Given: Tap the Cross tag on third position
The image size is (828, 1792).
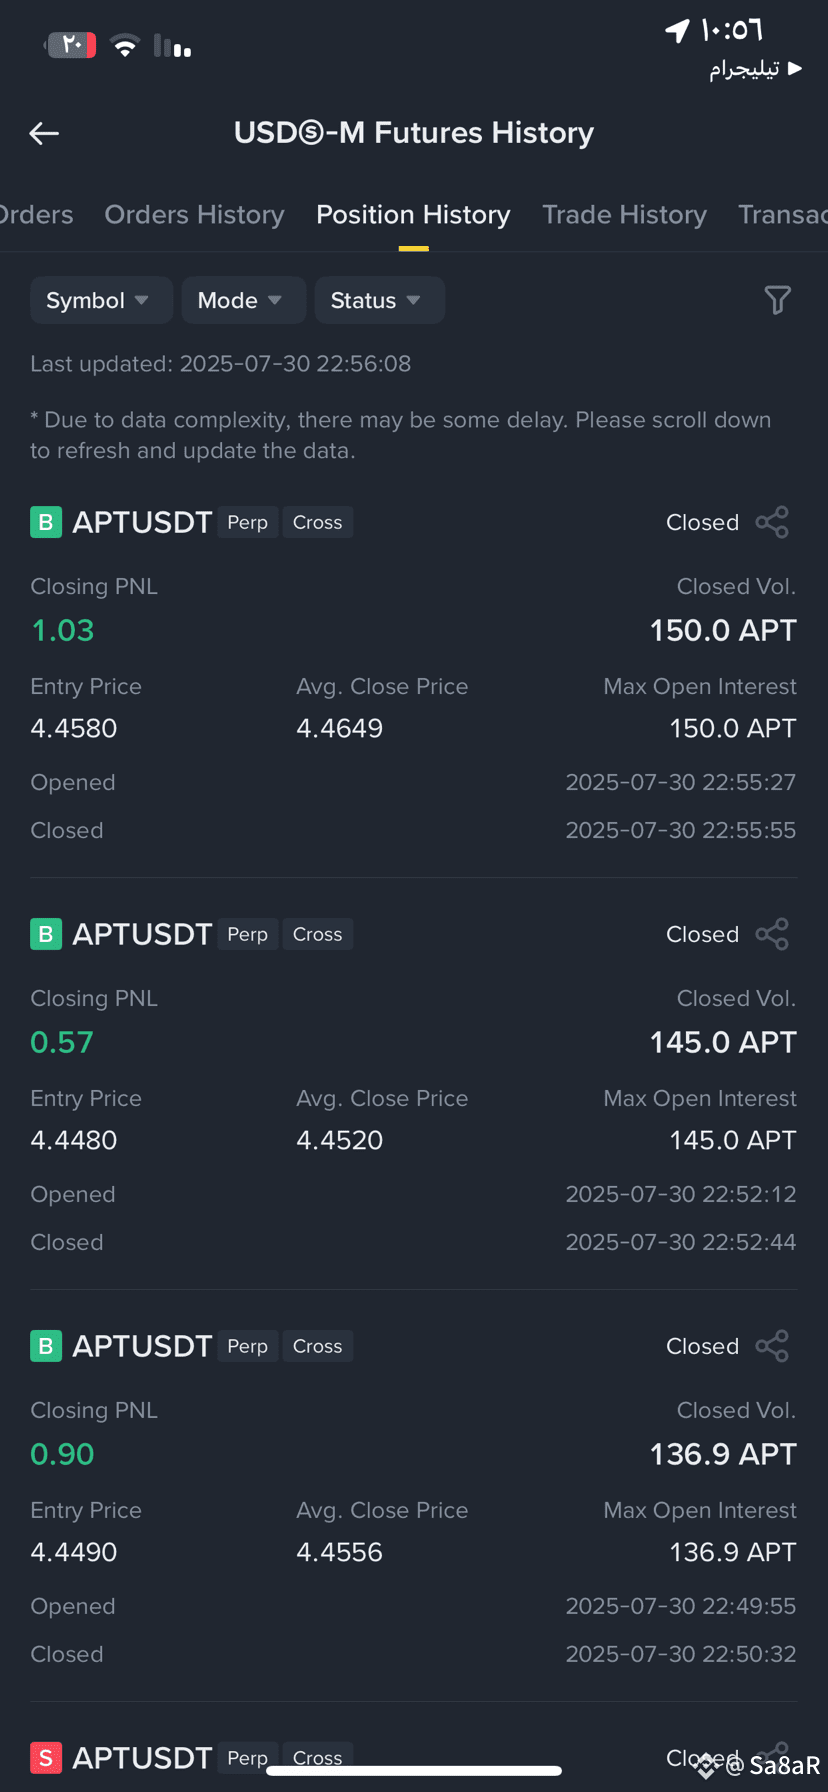Looking at the screenshot, I should [317, 1346].
